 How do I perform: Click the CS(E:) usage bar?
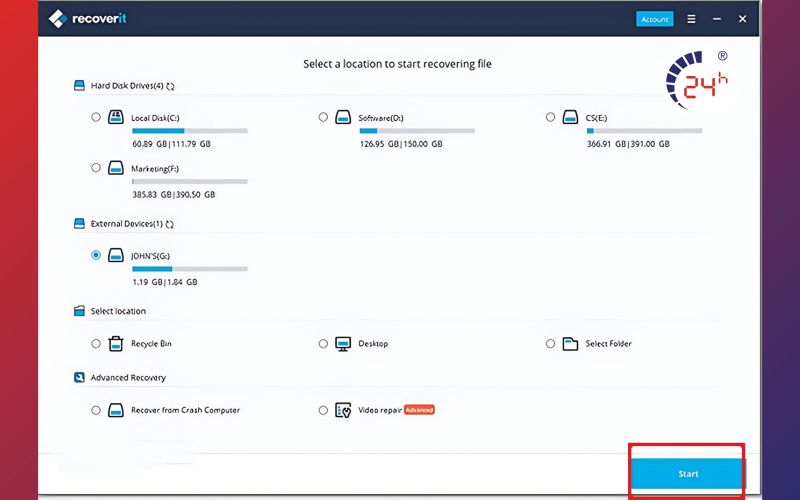coord(644,131)
